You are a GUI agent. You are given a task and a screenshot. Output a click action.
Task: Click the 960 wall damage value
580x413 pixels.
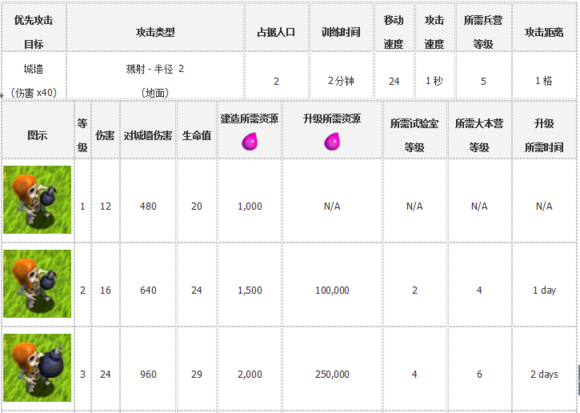[148, 374]
